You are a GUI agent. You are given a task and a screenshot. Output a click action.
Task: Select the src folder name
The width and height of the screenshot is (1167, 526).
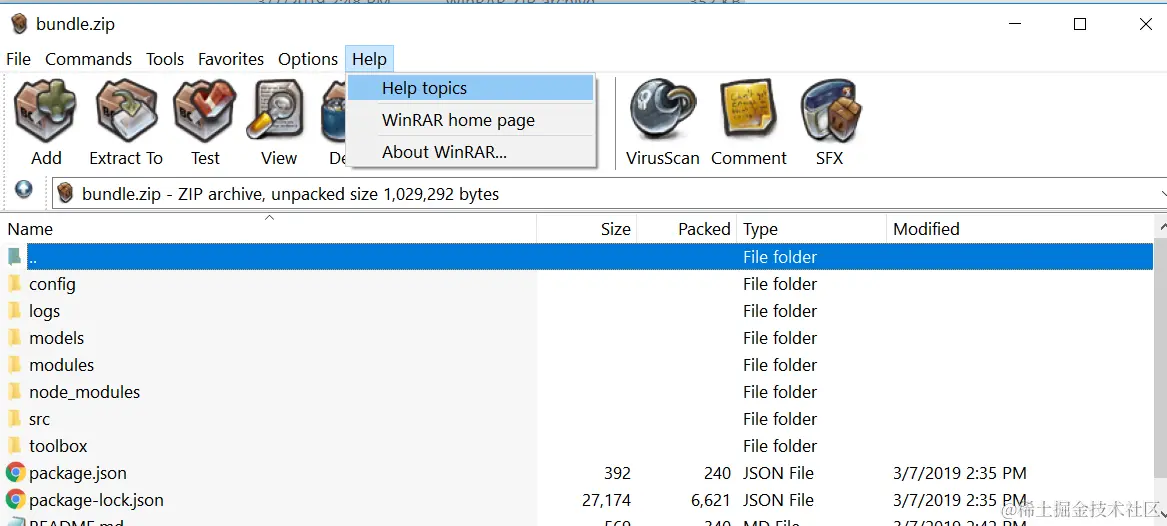tap(39, 419)
